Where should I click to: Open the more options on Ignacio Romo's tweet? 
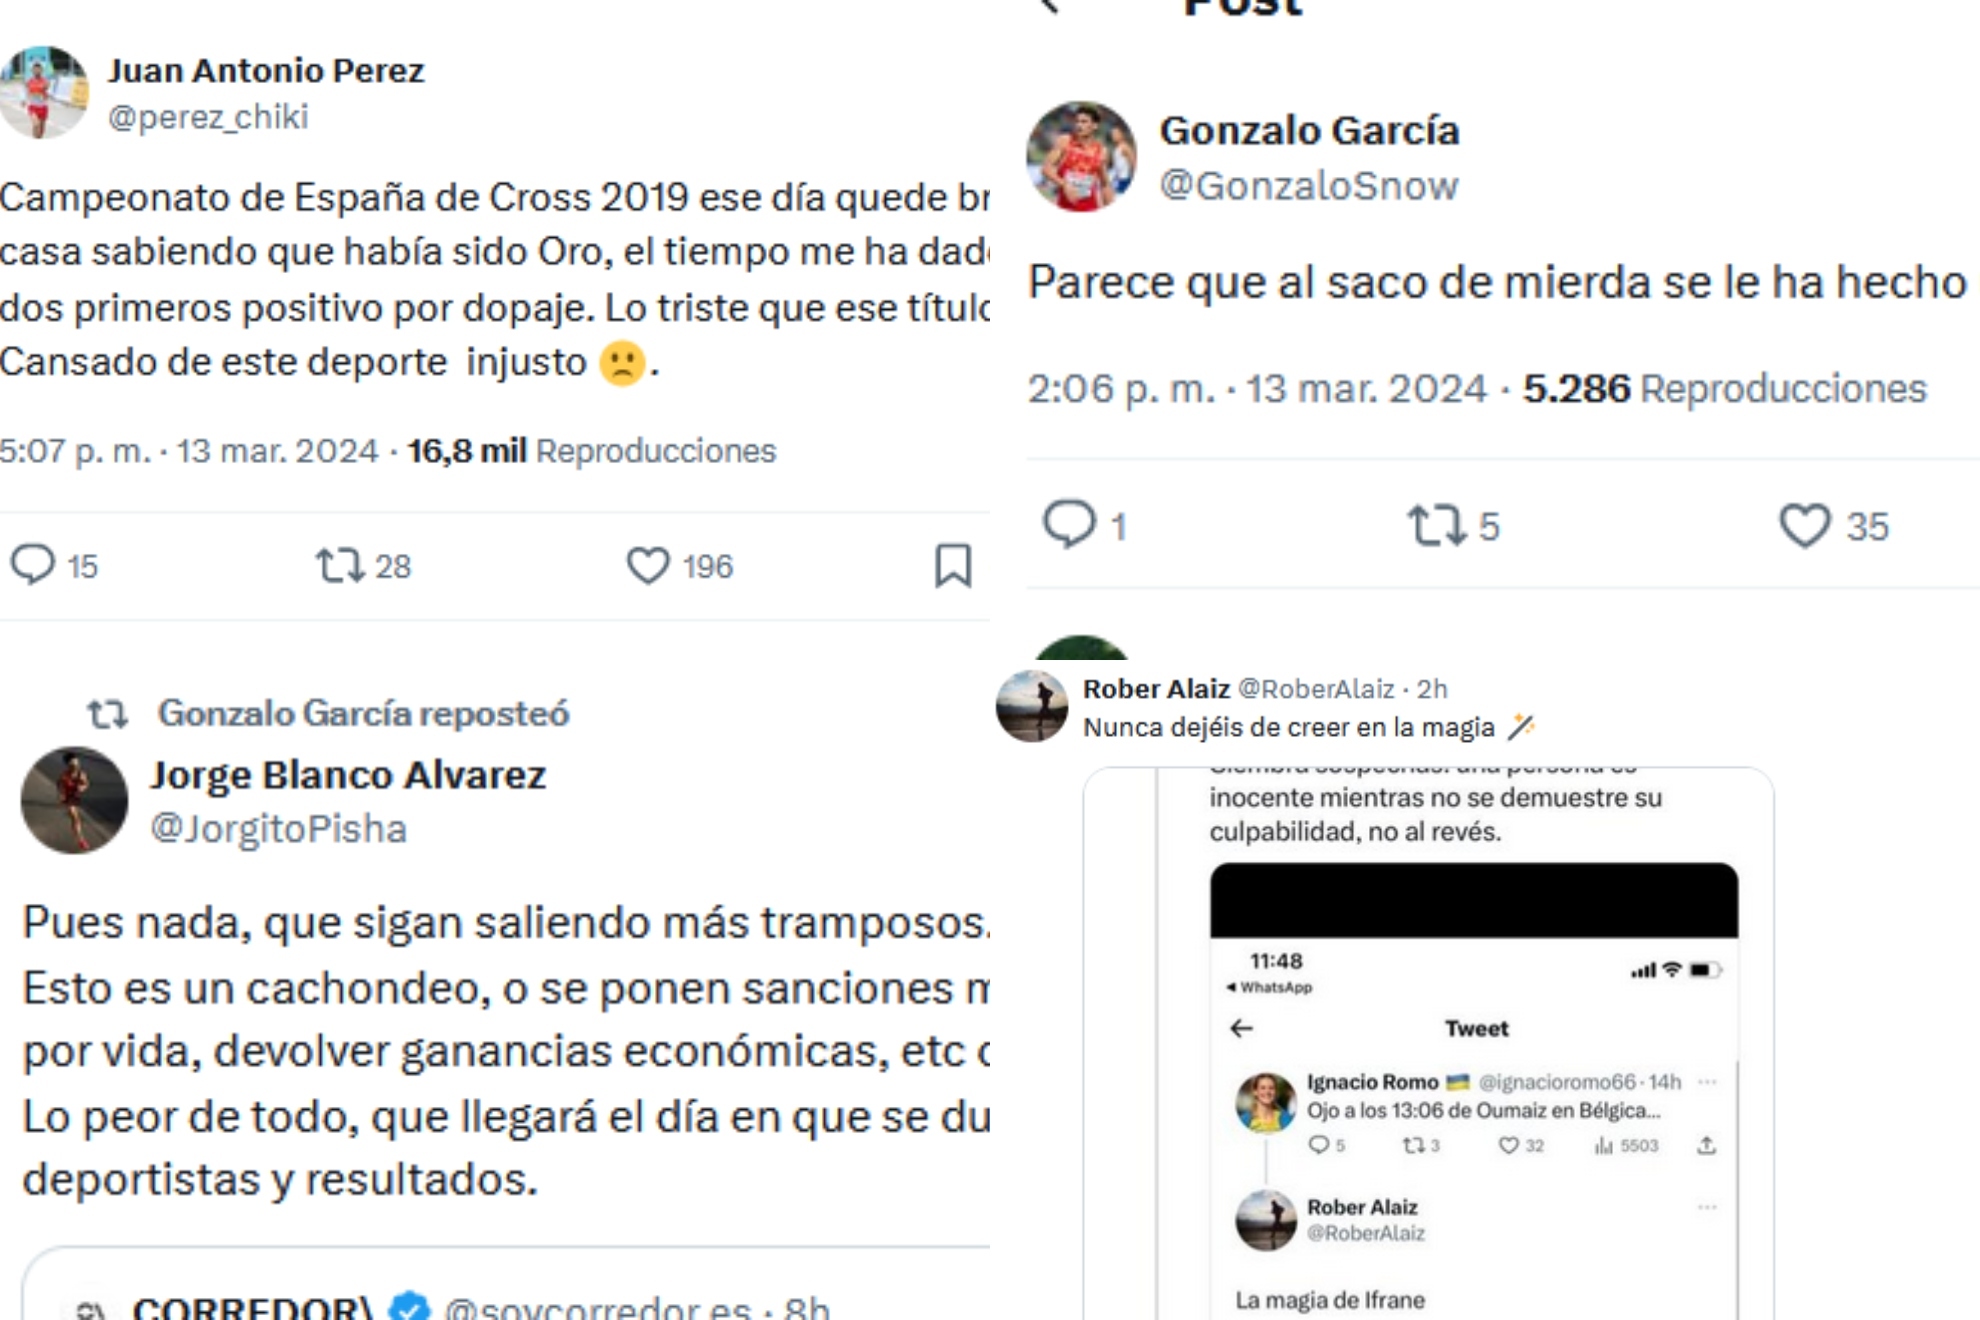1707,1082
